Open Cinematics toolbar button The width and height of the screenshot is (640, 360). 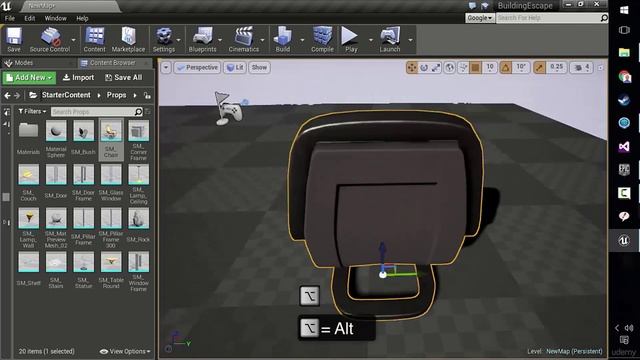(244, 39)
